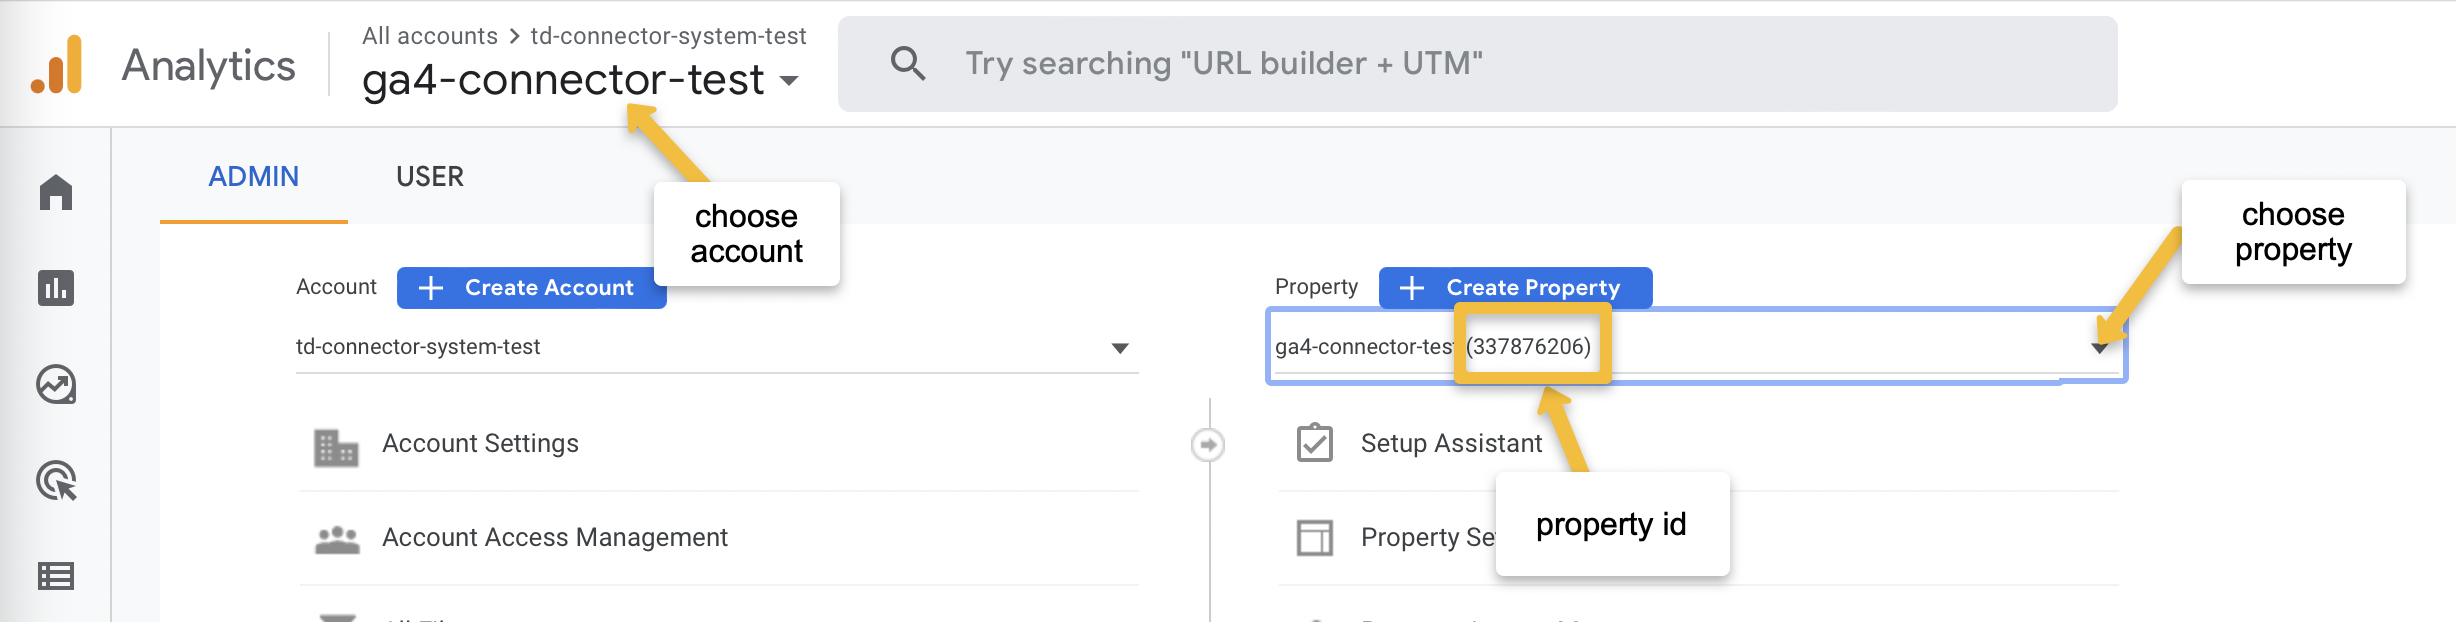The width and height of the screenshot is (2456, 622).
Task: Click the search magnifier icon
Action: [x=908, y=64]
